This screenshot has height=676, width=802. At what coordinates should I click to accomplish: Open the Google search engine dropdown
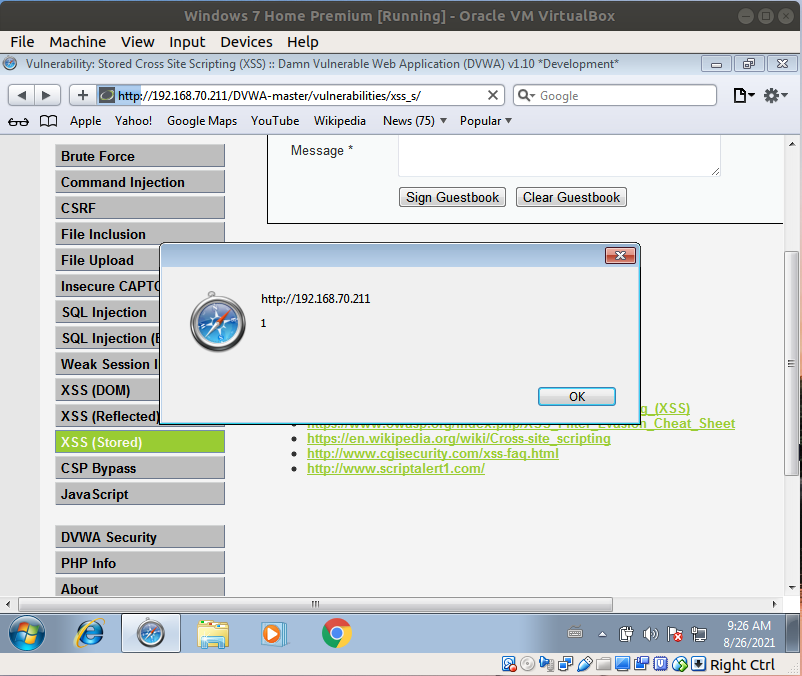pyautogui.click(x=526, y=95)
